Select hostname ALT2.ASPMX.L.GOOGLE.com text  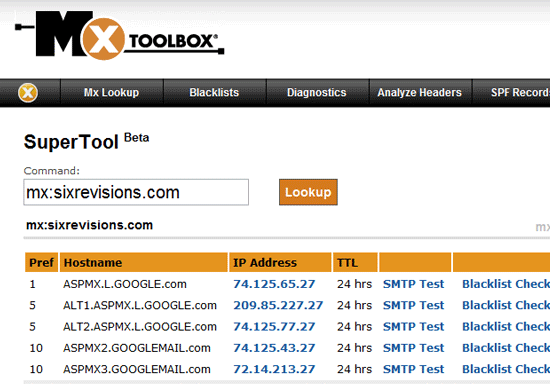[x=140, y=327]
